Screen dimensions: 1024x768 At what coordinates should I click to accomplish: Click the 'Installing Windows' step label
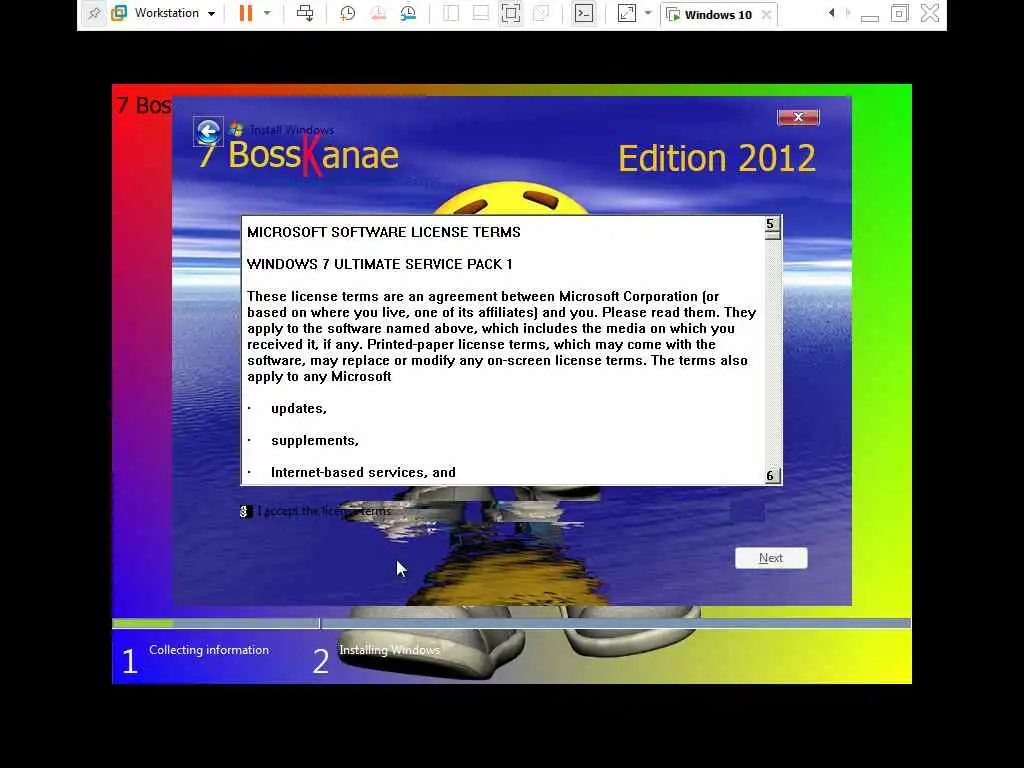[x=390, y=650]
